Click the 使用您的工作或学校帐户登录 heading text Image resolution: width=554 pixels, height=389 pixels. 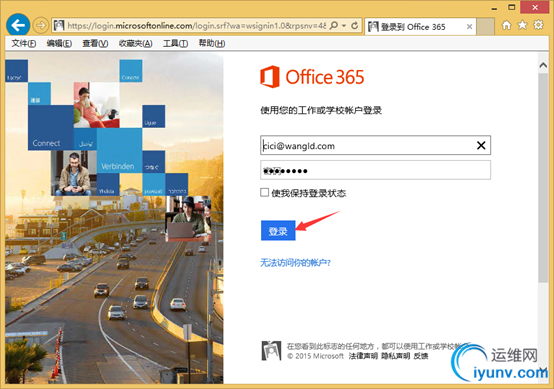coord(321,111)
